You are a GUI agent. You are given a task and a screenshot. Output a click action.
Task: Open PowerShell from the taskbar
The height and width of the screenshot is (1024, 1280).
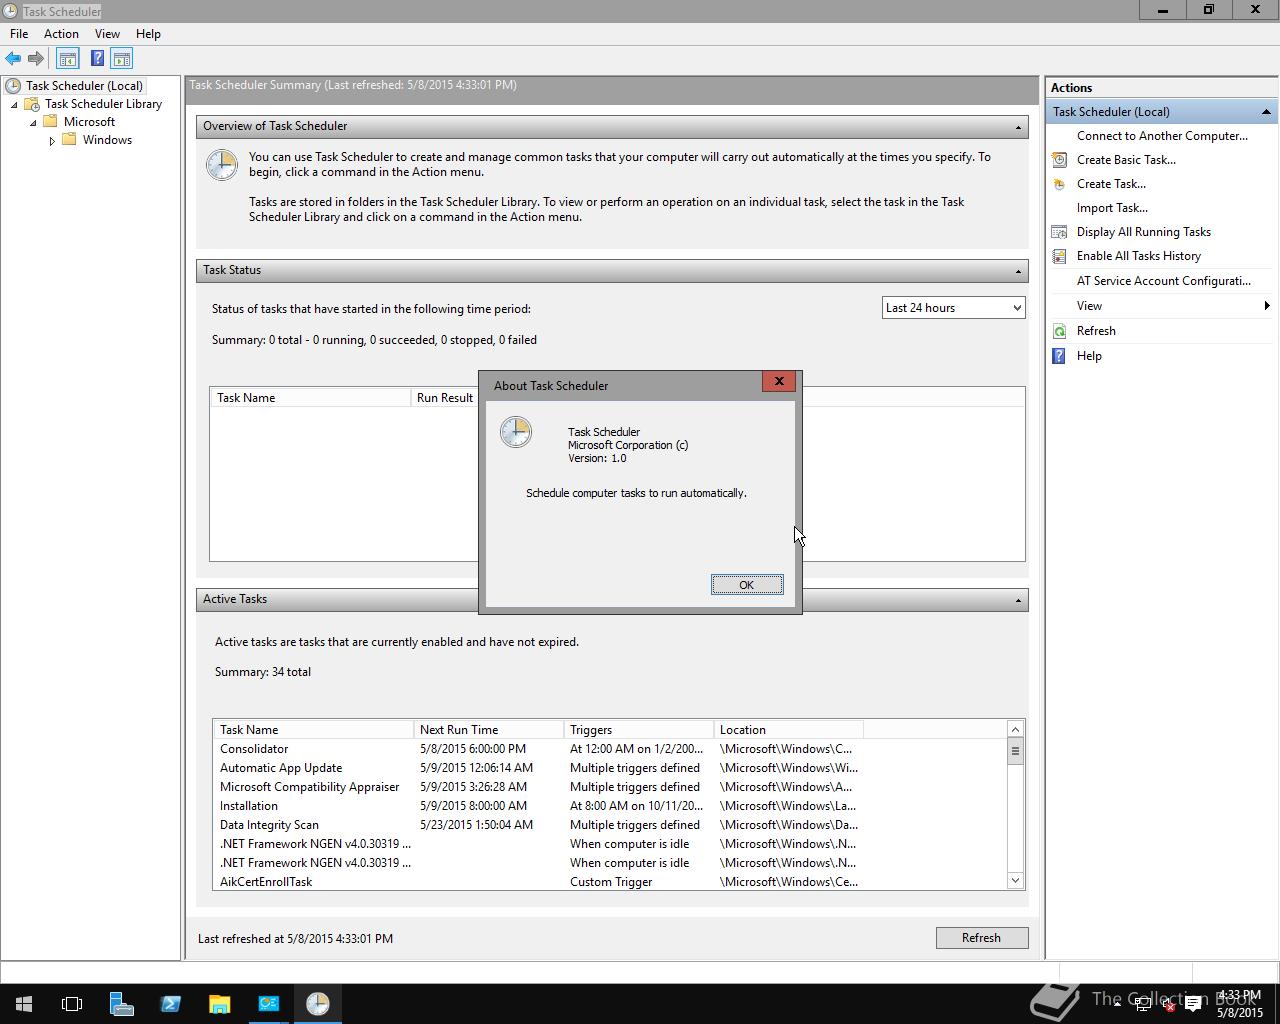point(170,1004)
